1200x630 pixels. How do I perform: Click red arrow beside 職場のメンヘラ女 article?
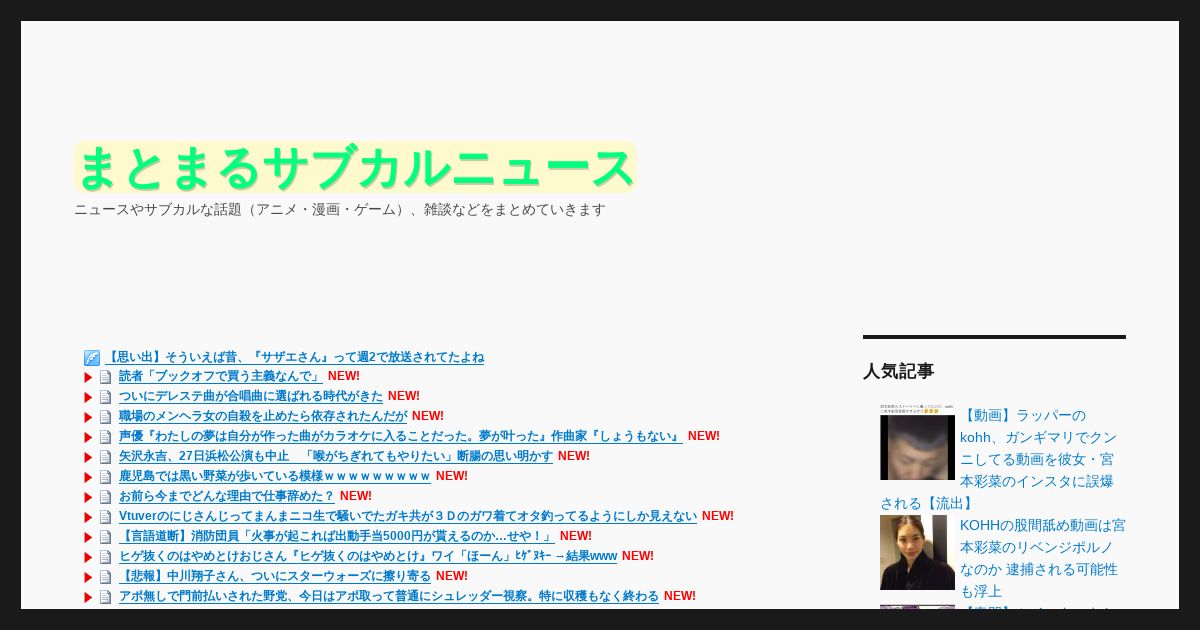click(x=88, y=417)
